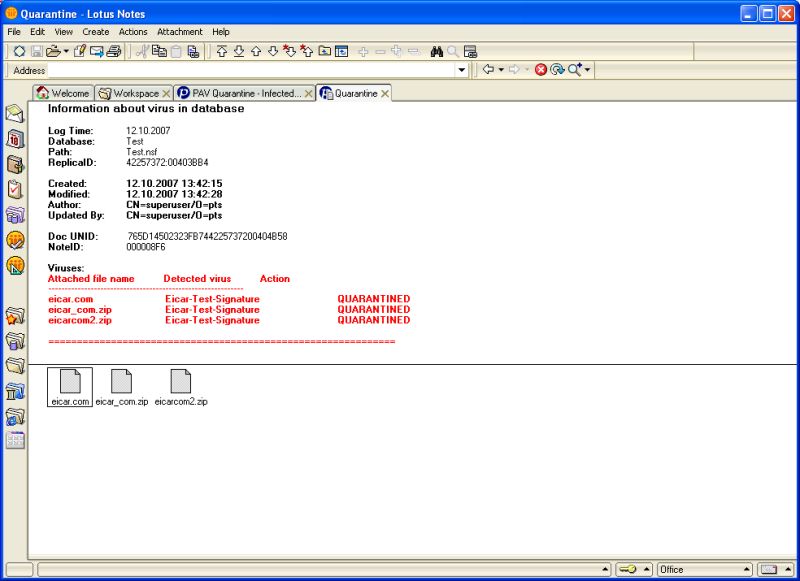800x581 pixels.
Task: Click the key access level status icon
Action: point(628,569)
